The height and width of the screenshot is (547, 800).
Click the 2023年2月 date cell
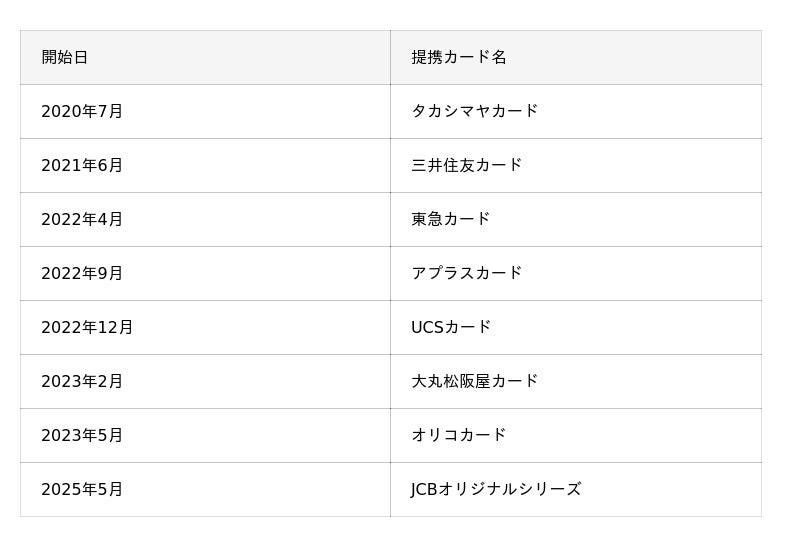click(82, 381)
